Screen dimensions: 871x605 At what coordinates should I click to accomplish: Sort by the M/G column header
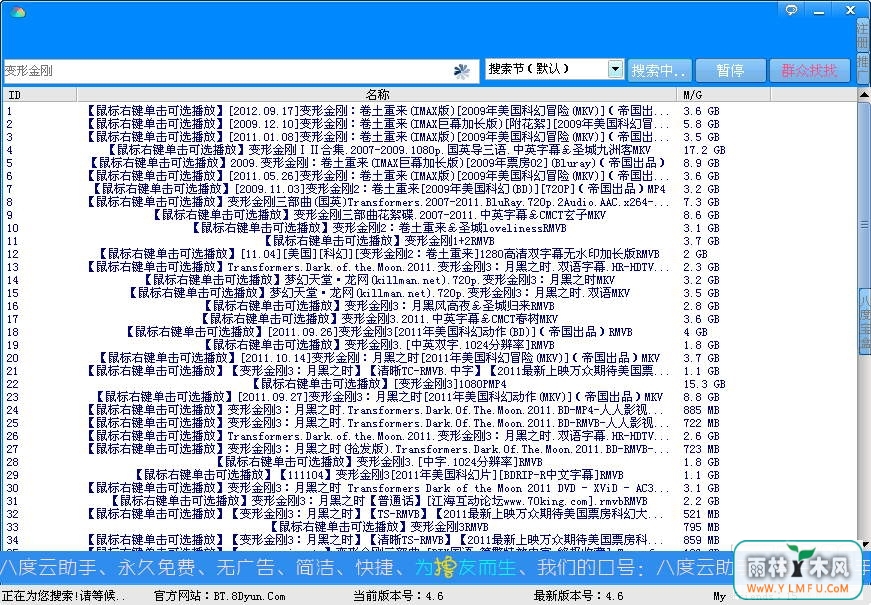723,95
